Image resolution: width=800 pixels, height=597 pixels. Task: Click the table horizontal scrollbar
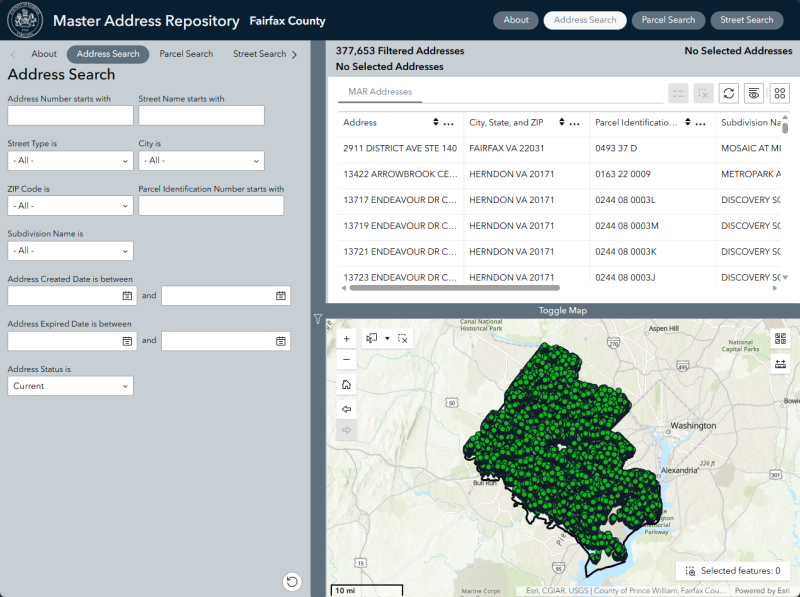tap(455, 288)
